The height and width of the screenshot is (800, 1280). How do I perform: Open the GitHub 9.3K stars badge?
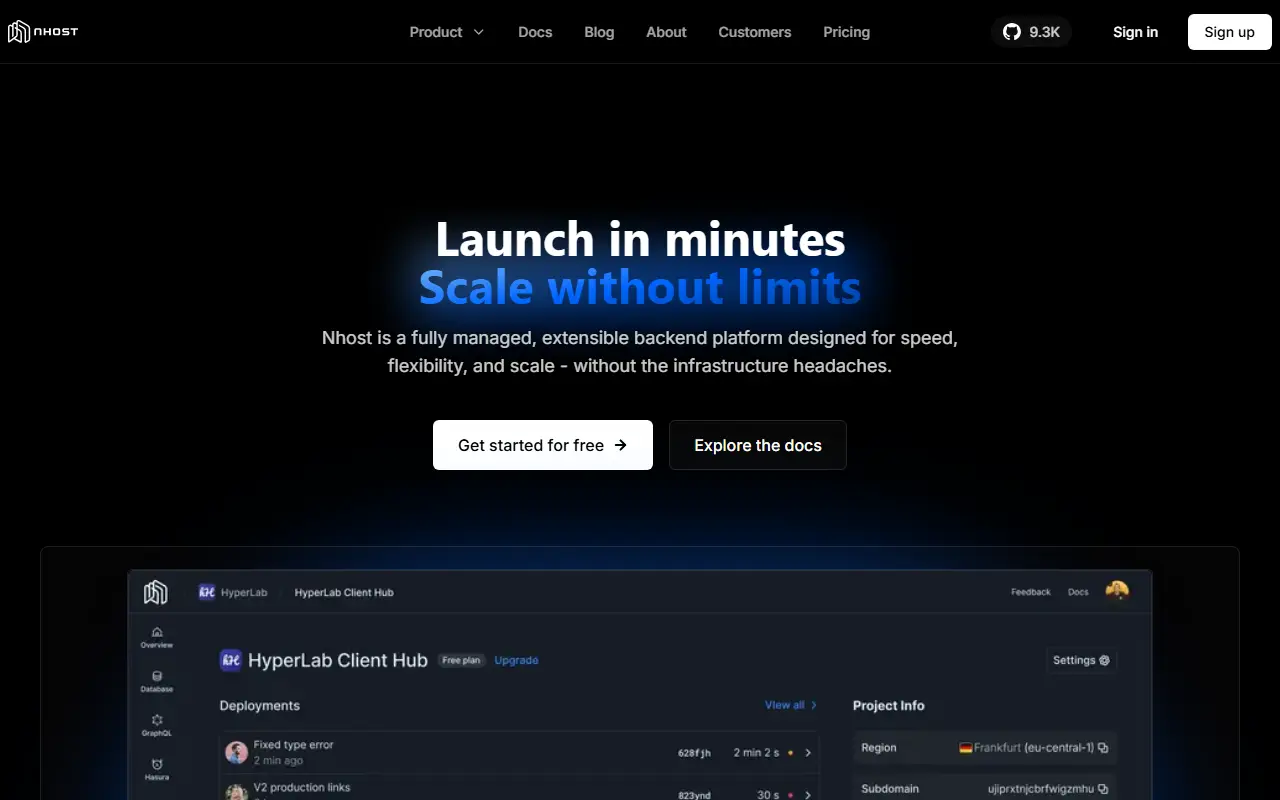tap(1031, 32)
